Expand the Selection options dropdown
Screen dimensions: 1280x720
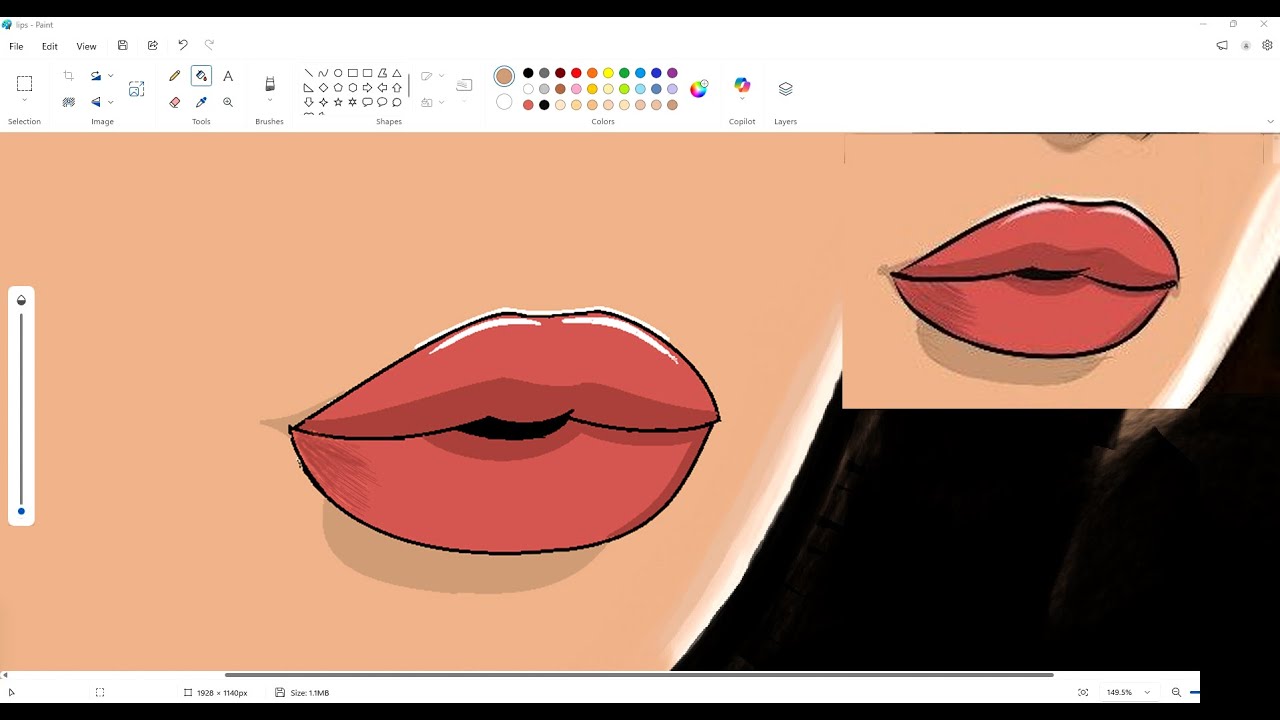tap(24, 101)
